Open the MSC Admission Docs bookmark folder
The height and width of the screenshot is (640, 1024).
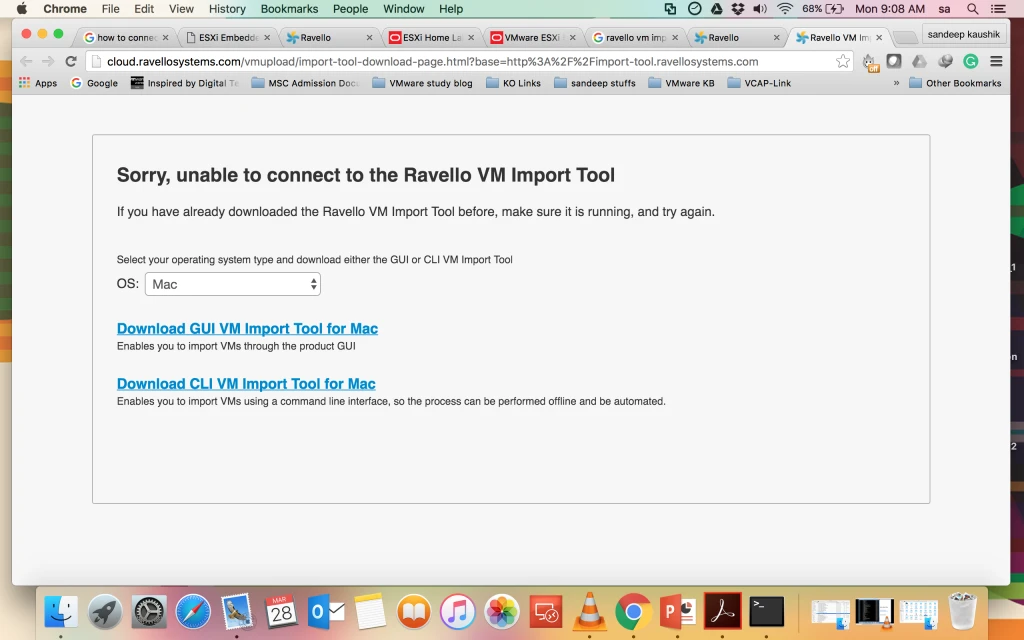click(305, 83)
